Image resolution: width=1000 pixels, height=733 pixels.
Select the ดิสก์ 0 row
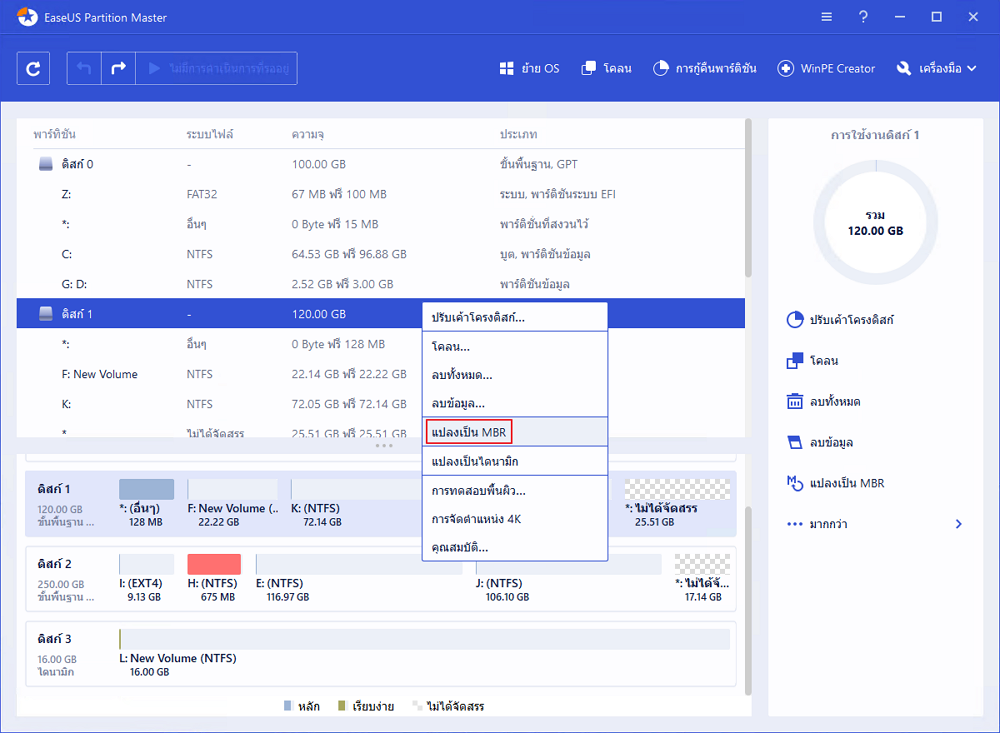(x=381, y=164)
